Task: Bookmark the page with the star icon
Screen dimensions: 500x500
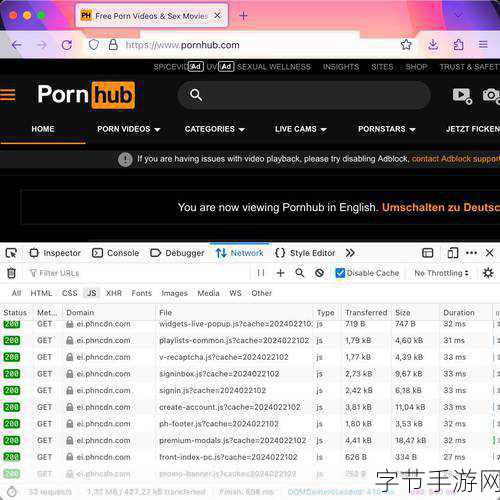Action: (x=406, y=44)
